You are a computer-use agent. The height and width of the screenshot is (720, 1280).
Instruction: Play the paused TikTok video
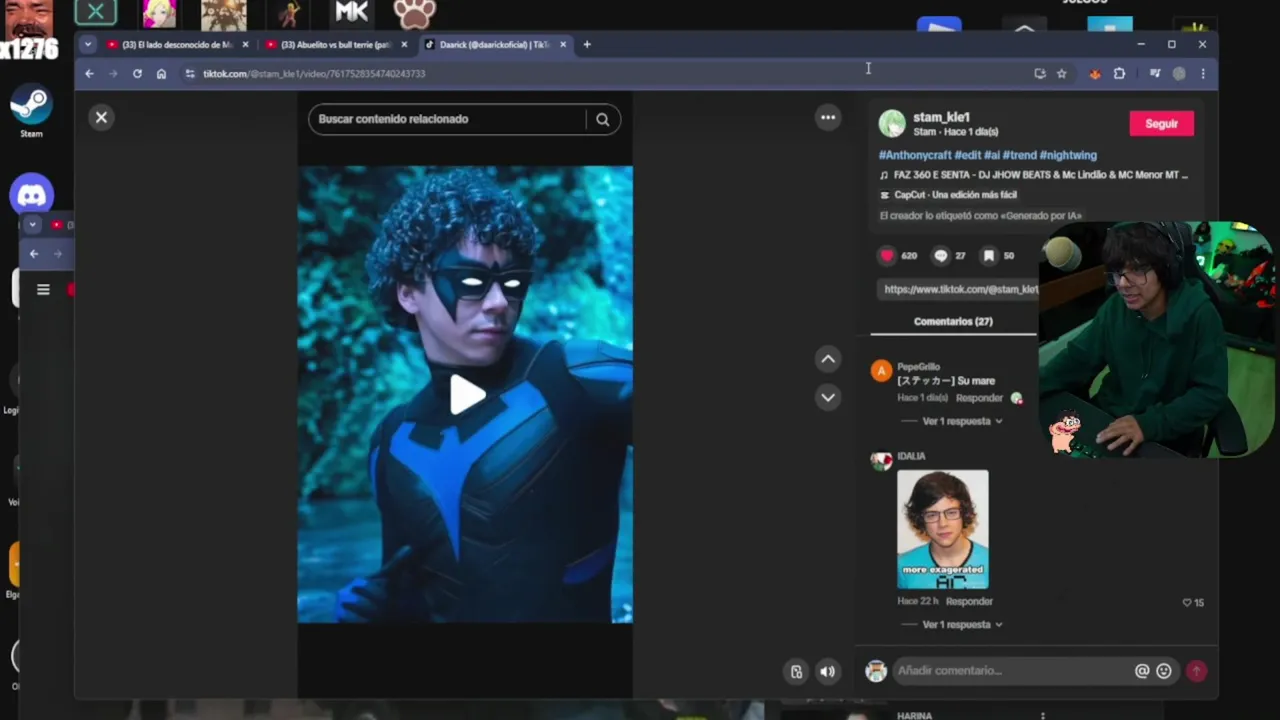466,394
